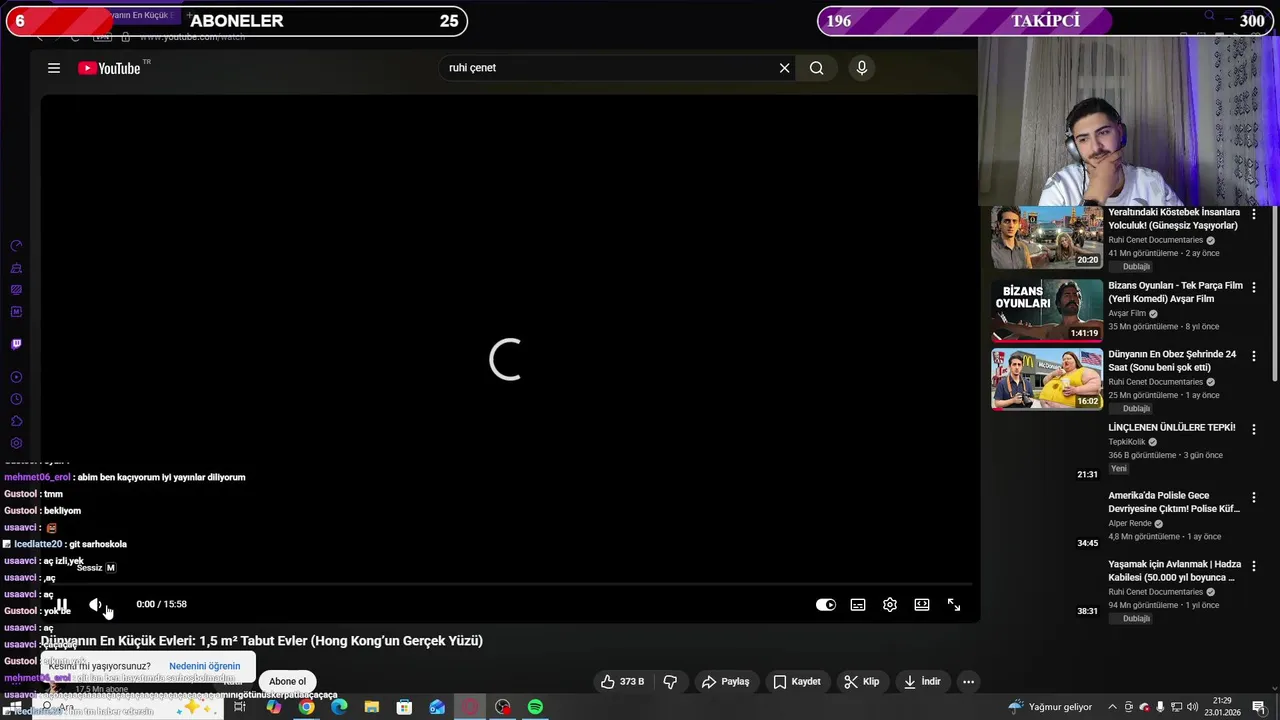Open Microsoft Edge from the taskbar

[339, 707]
